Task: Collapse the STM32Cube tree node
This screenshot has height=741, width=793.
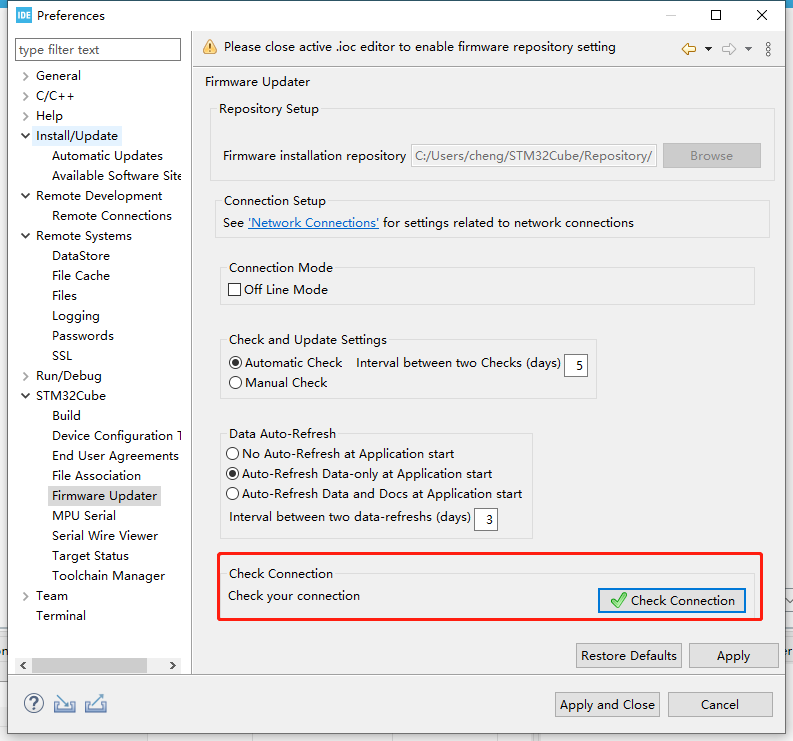Action: [x=25, y=396]
